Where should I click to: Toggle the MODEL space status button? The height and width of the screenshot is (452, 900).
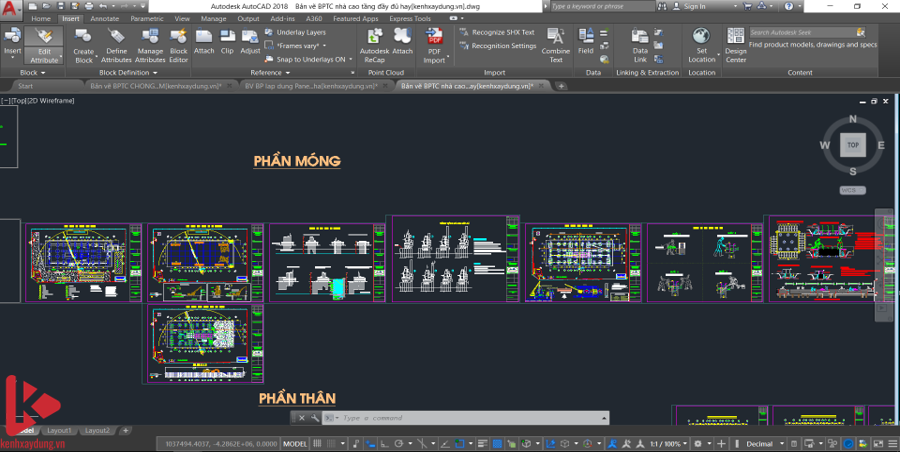coord(295,443)
